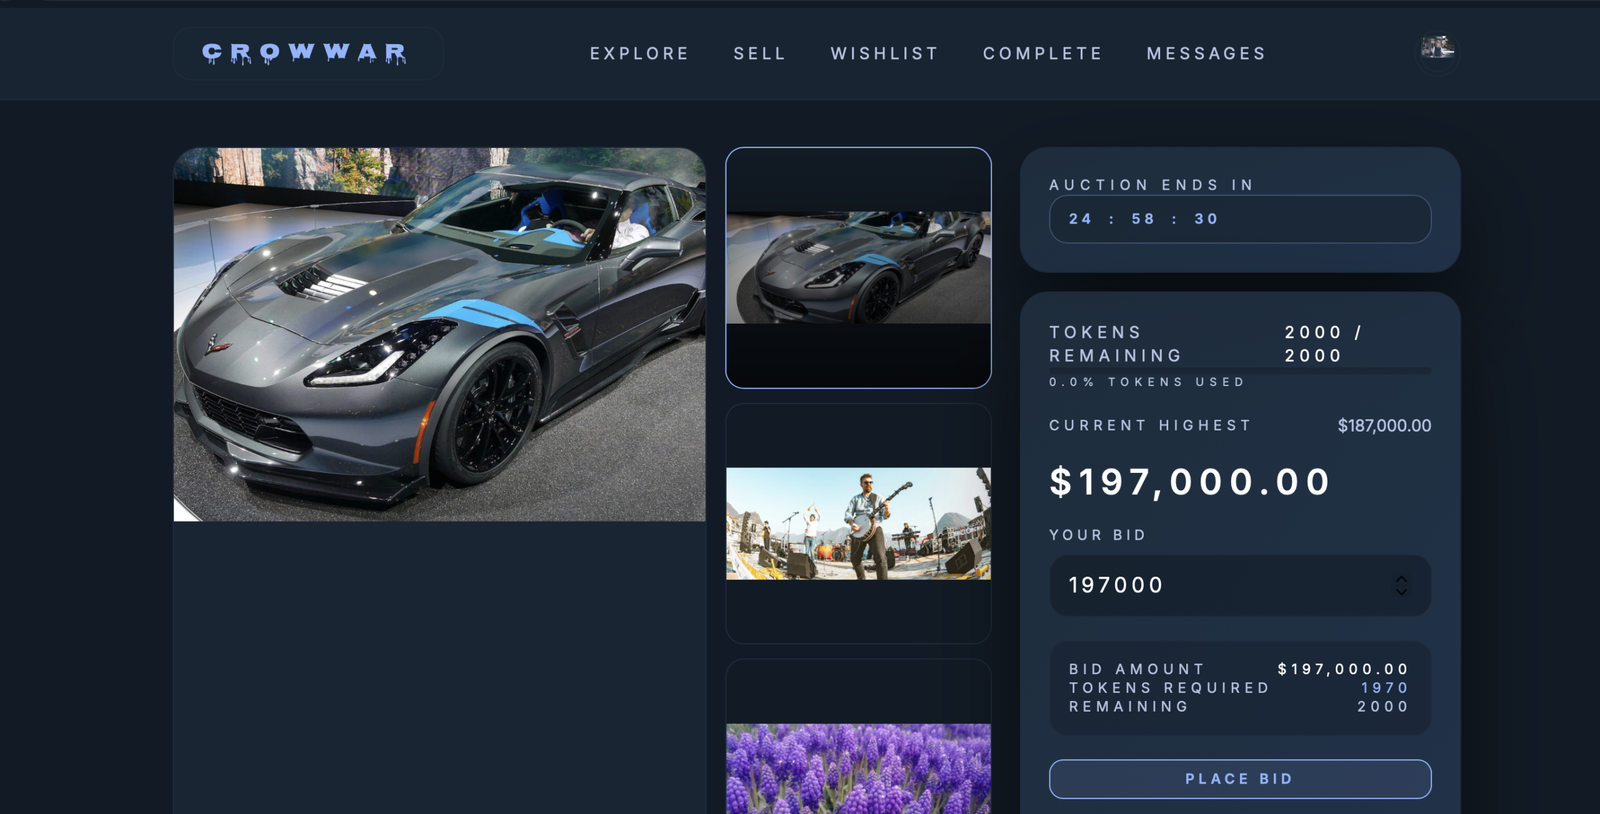Open the user profile avatar

point(1437,48)
